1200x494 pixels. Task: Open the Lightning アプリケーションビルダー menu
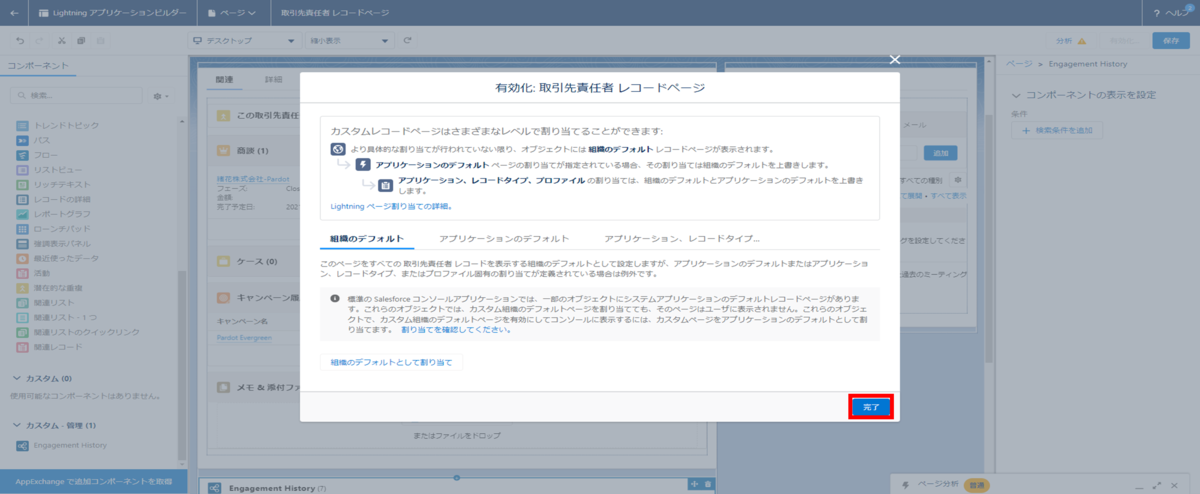[x=113, y=13]
